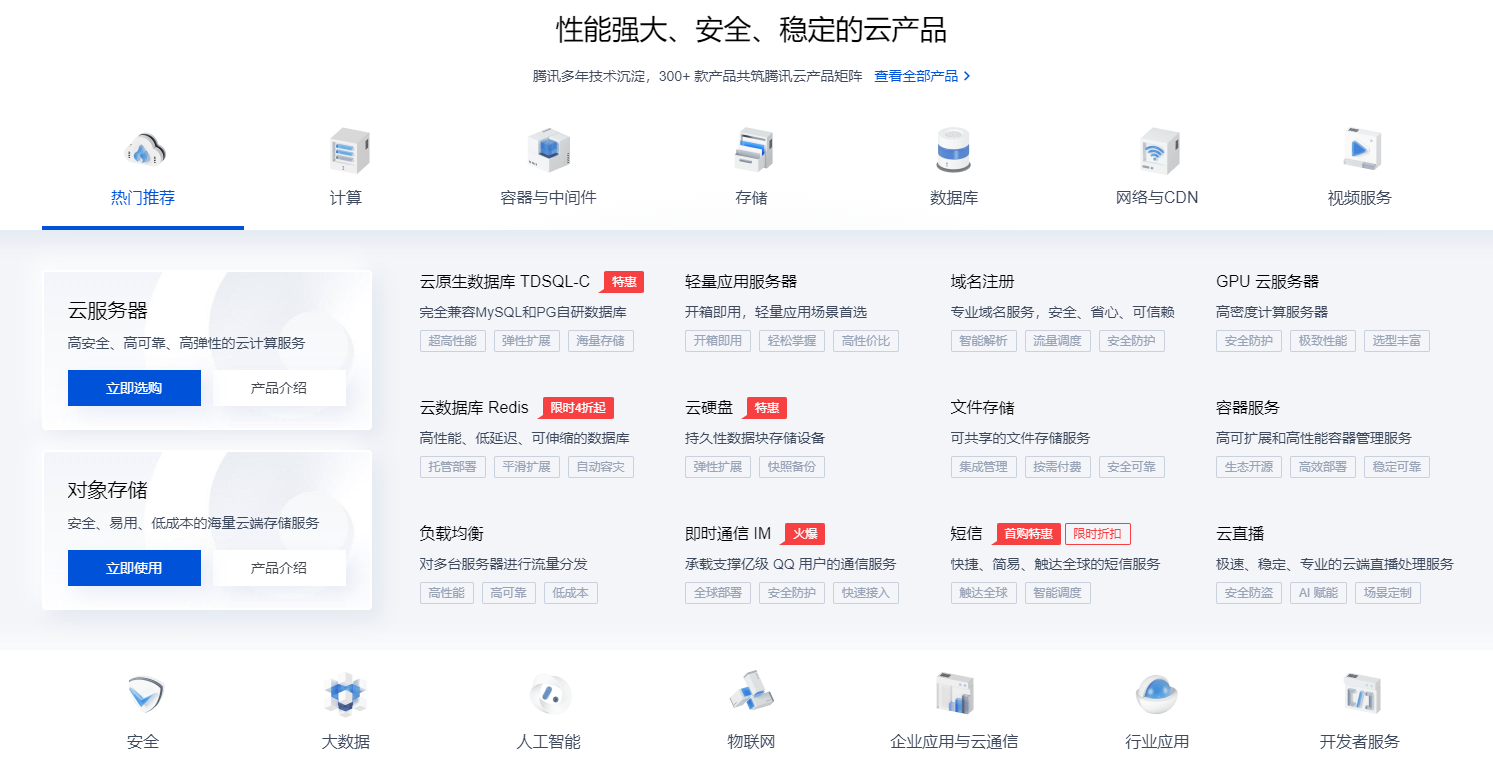Screen dimensions: 1493x773
Task: Open GPU 云服务器 product link
Action: pyautogui.click(x=1267, y=282)
